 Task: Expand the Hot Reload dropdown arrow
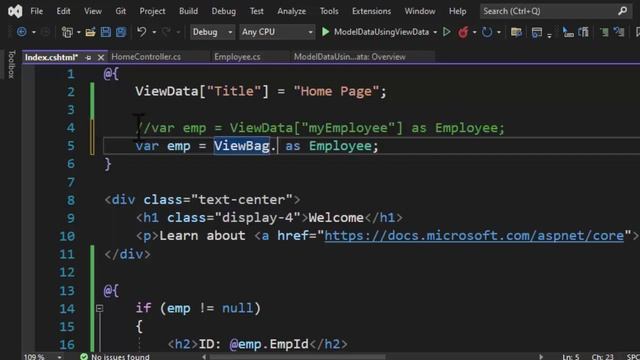(x=474, y=32)
